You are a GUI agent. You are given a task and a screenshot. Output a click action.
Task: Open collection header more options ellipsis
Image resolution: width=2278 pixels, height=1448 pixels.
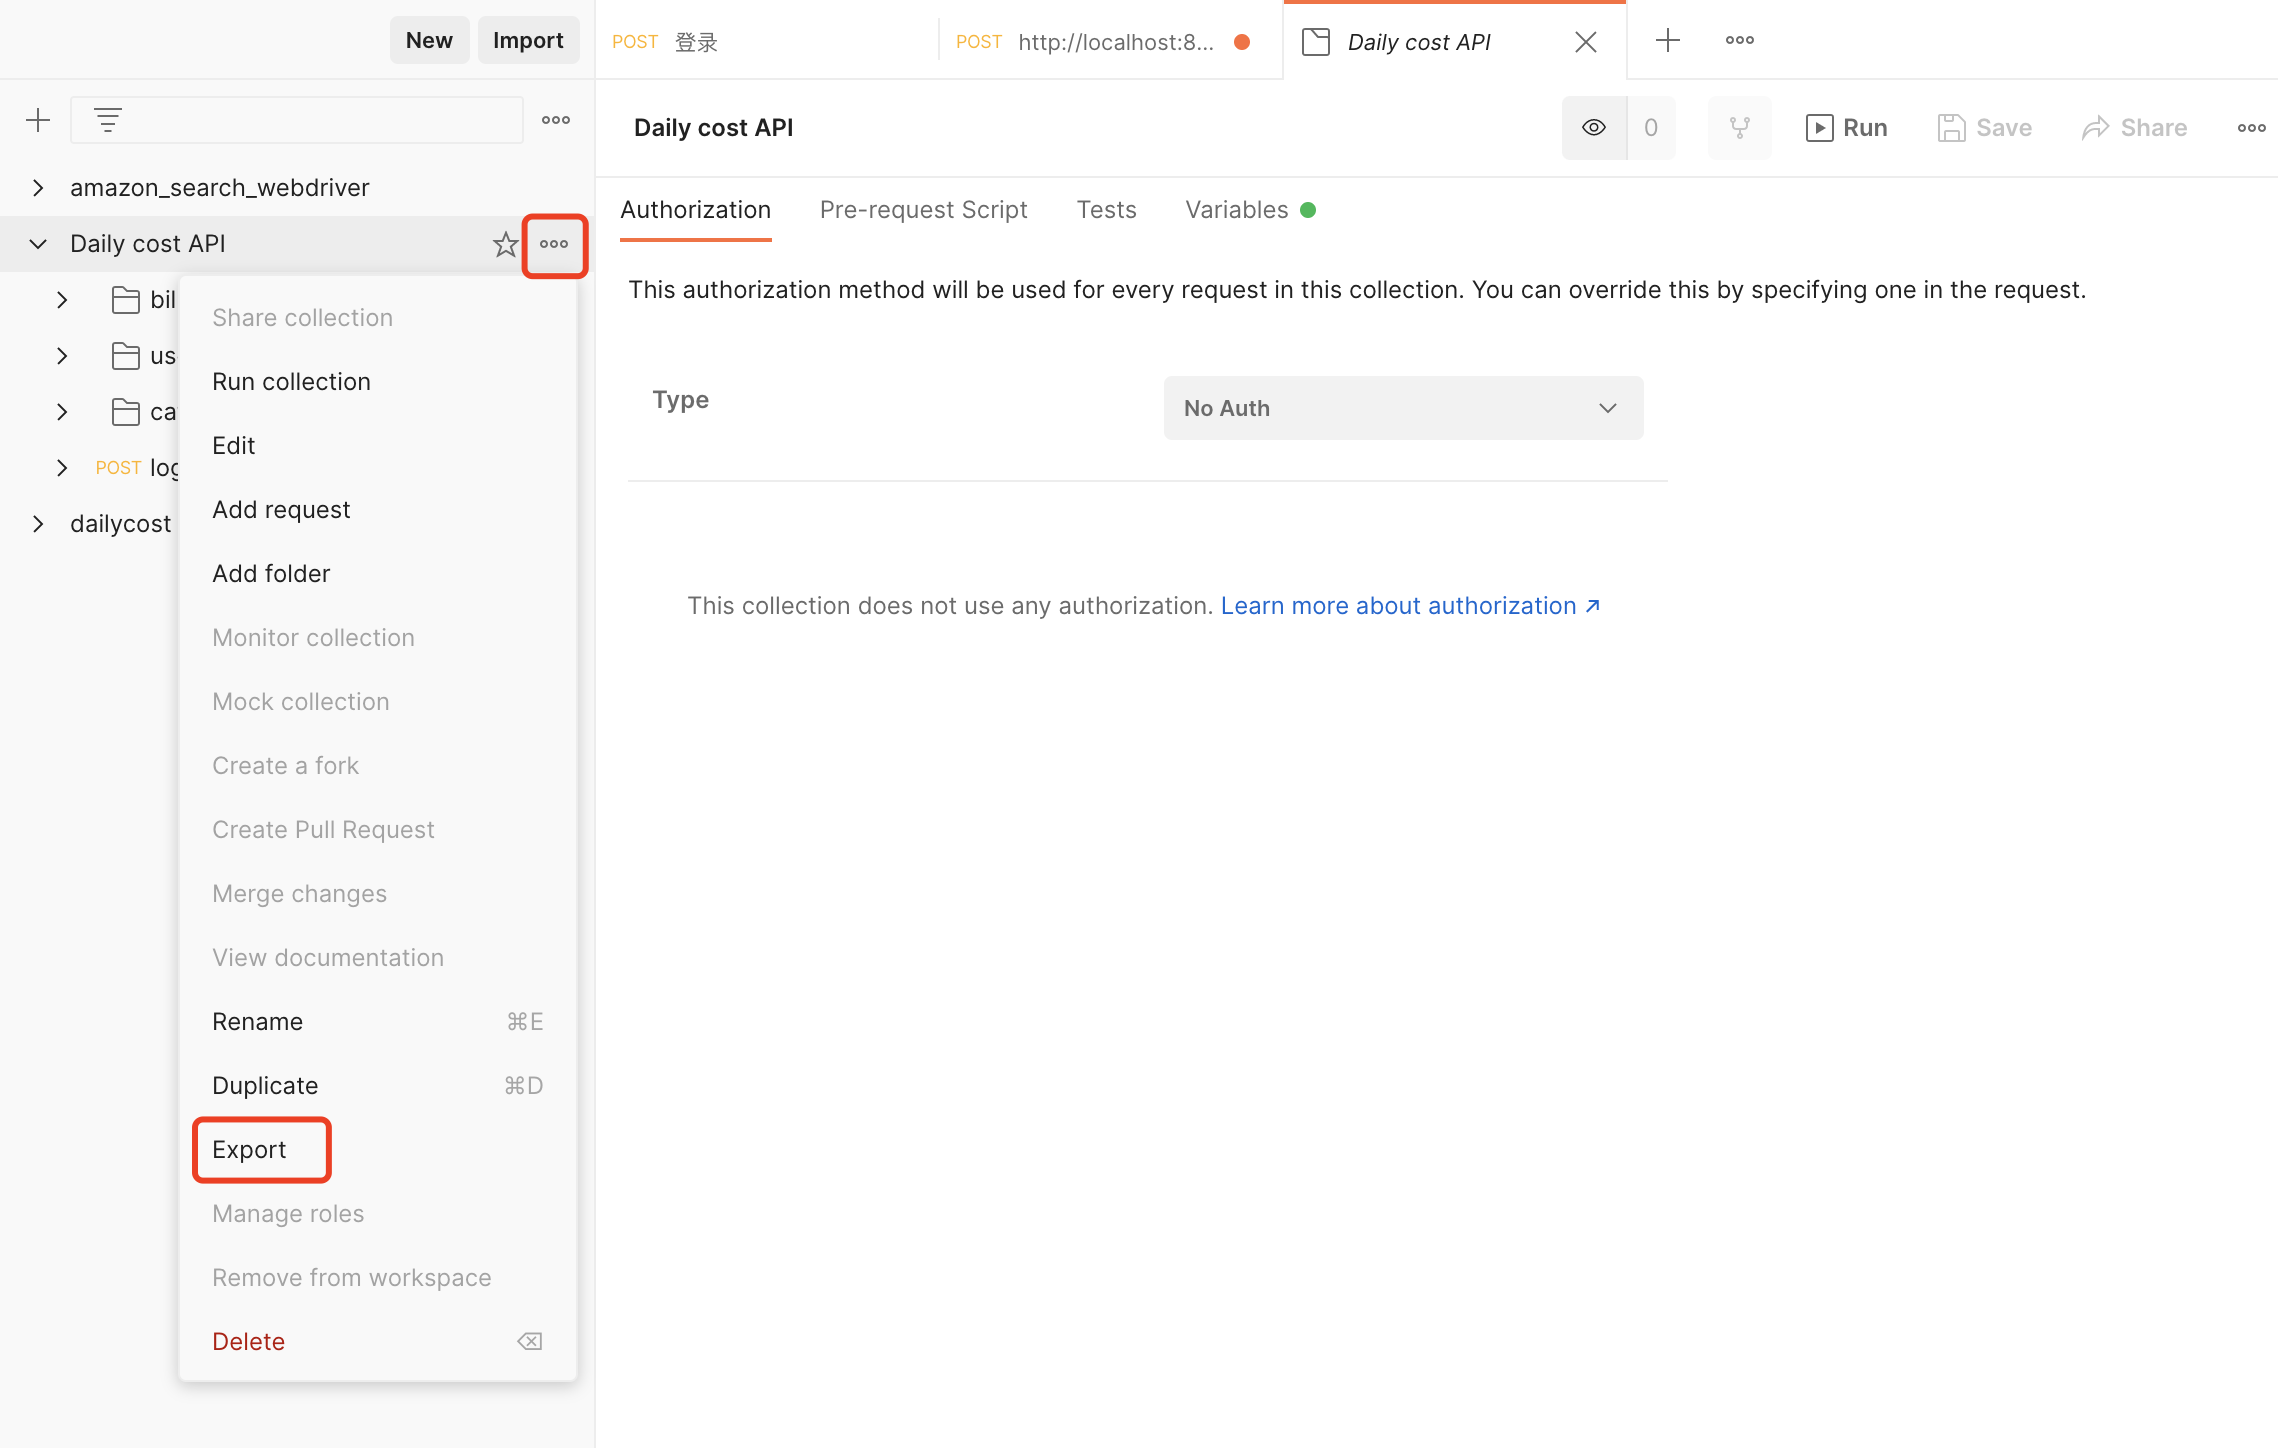pyautogui.click(x=2251, y=128)
